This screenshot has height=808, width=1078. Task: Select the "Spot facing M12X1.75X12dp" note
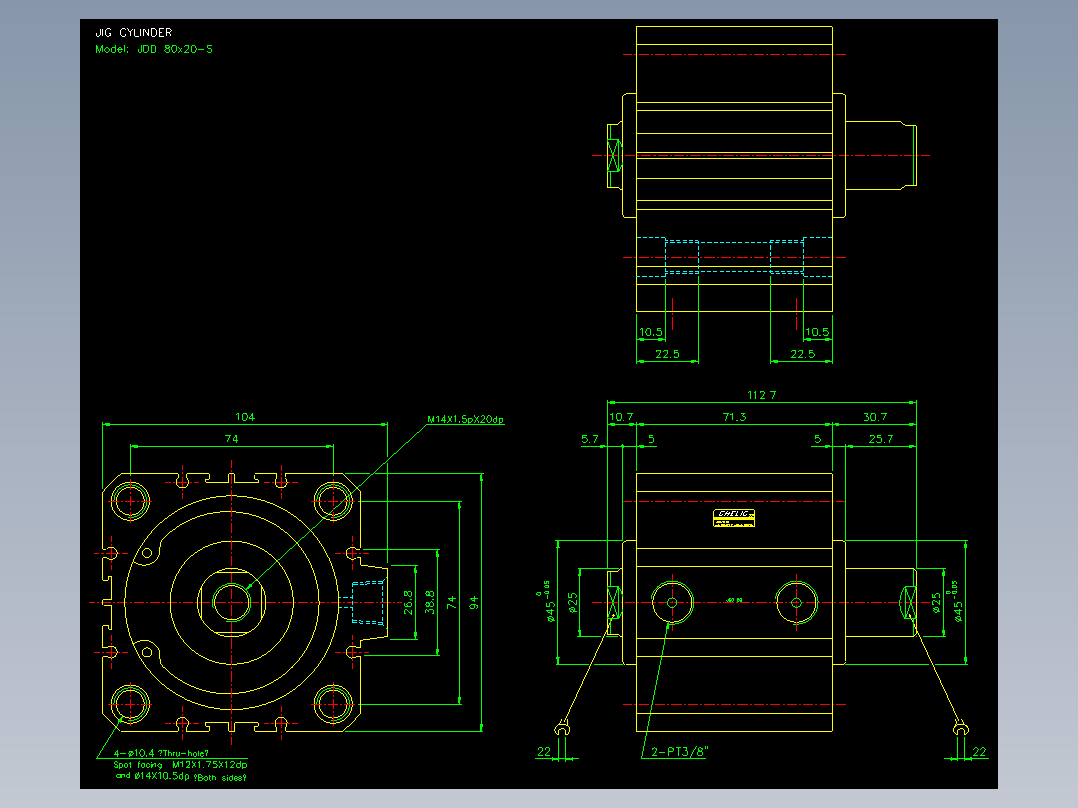(181, 765)
